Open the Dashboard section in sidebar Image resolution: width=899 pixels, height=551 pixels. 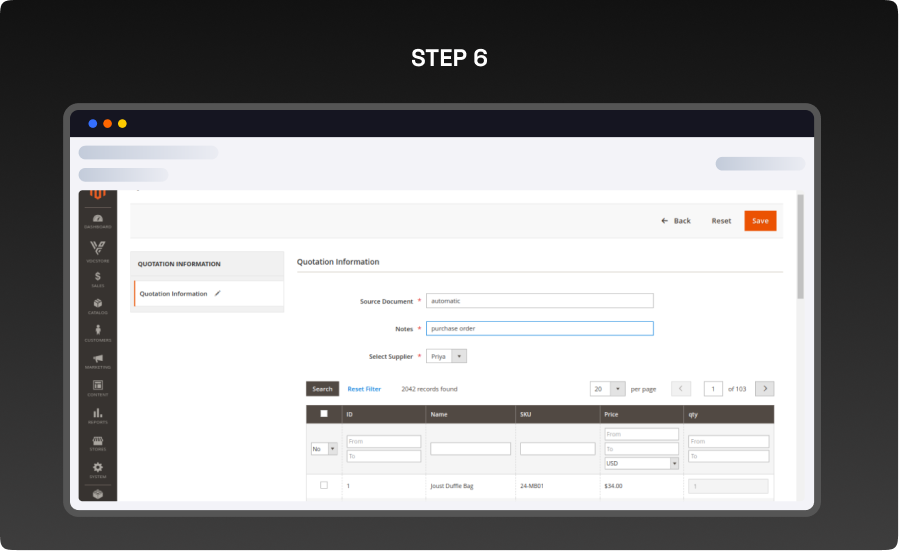point(98,221)
